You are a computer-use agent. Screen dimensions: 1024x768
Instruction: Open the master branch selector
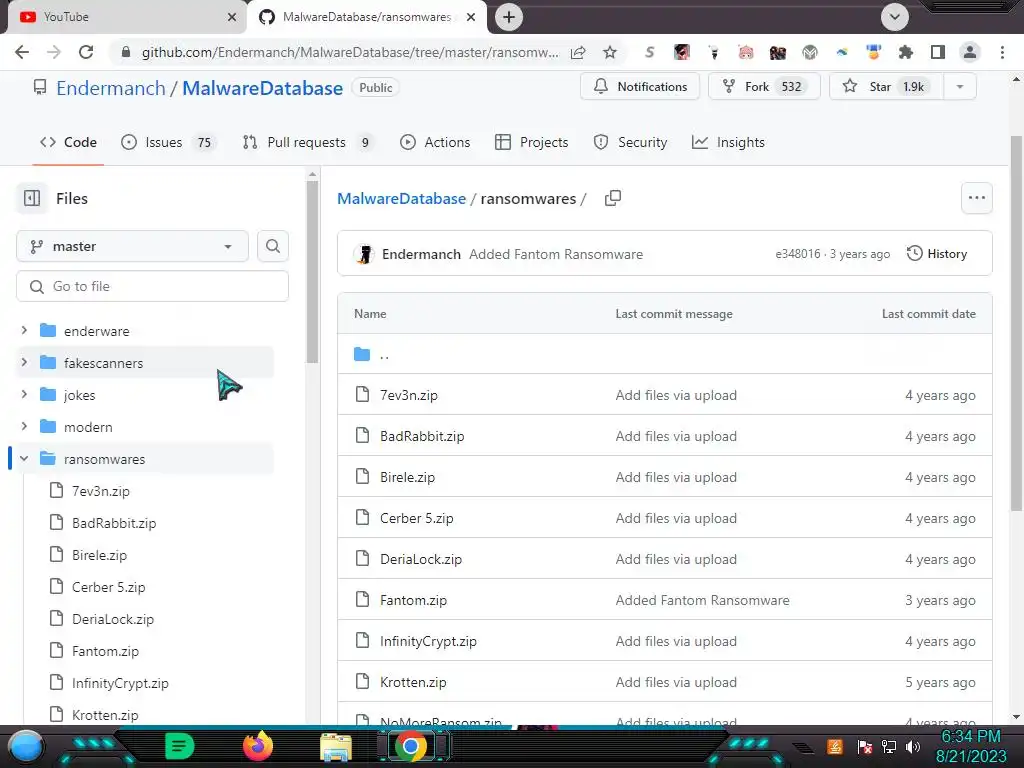(x=133, y=246)
